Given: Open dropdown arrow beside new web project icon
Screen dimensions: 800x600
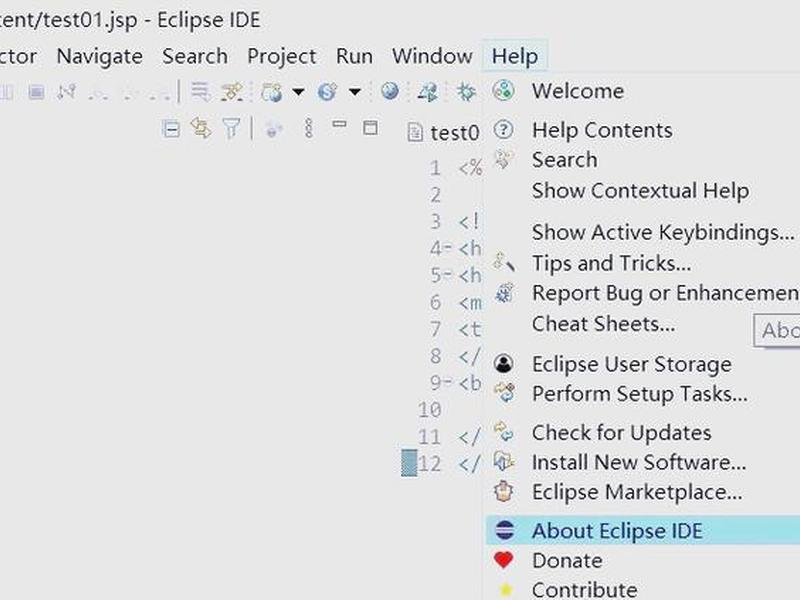Looking at the screenshot, I should tap(298, 92).
